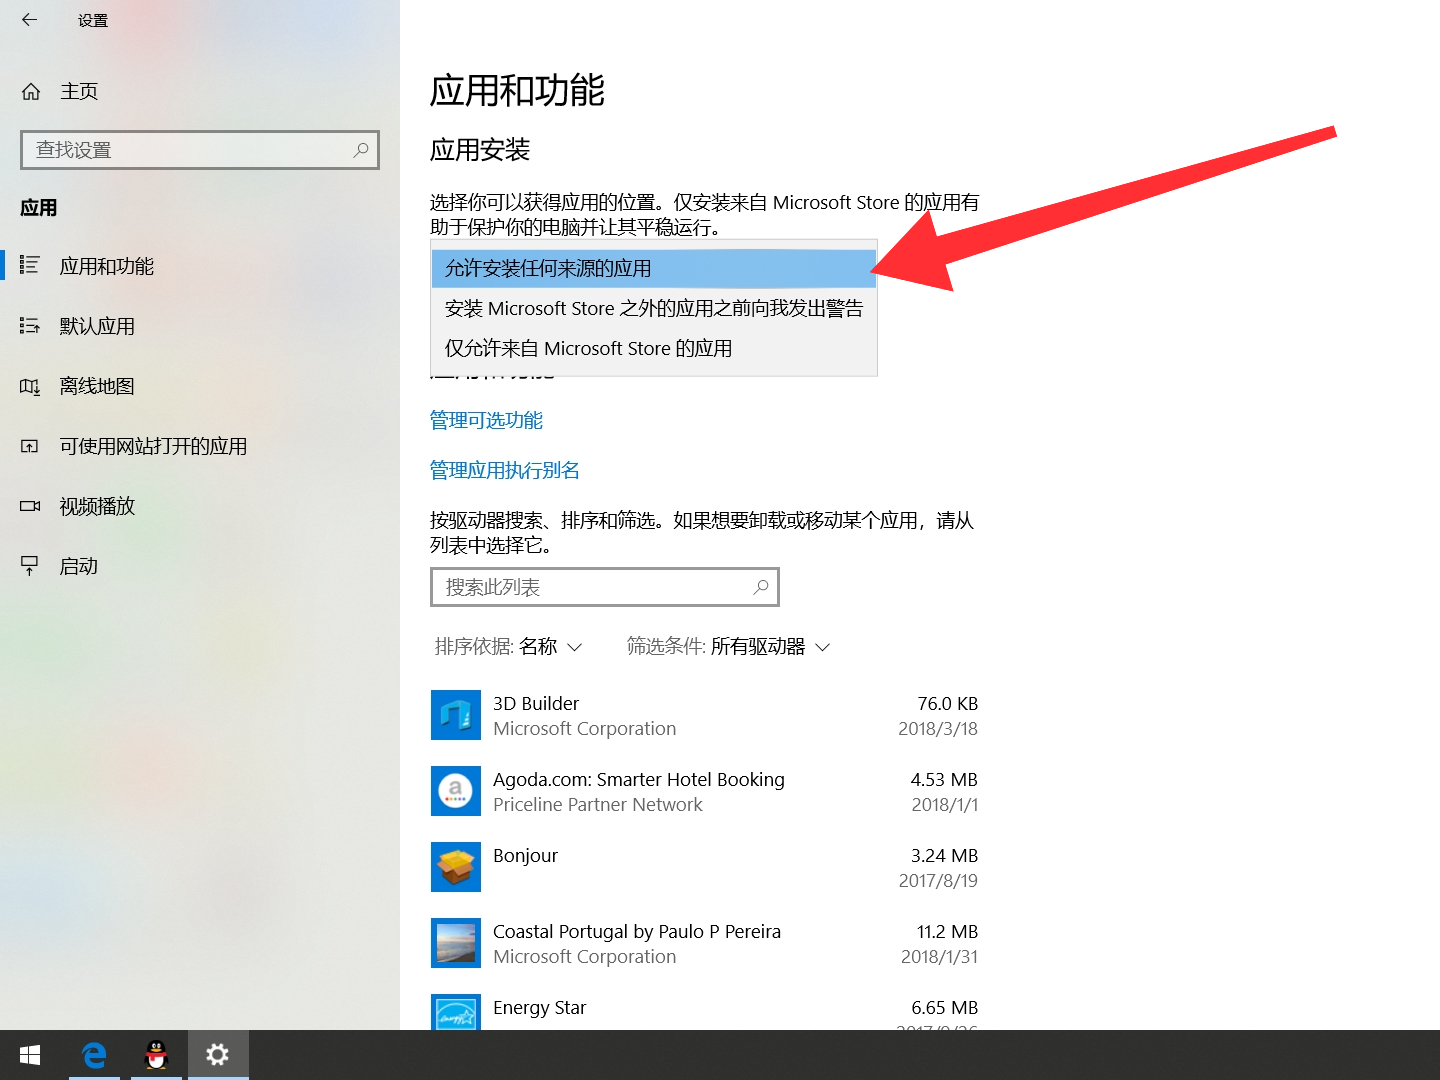Image resolution: width=1440 pixels, height=1080 pixels.
Task: Click the Settings gear taskbar icon
Action: pos(218,1055)
